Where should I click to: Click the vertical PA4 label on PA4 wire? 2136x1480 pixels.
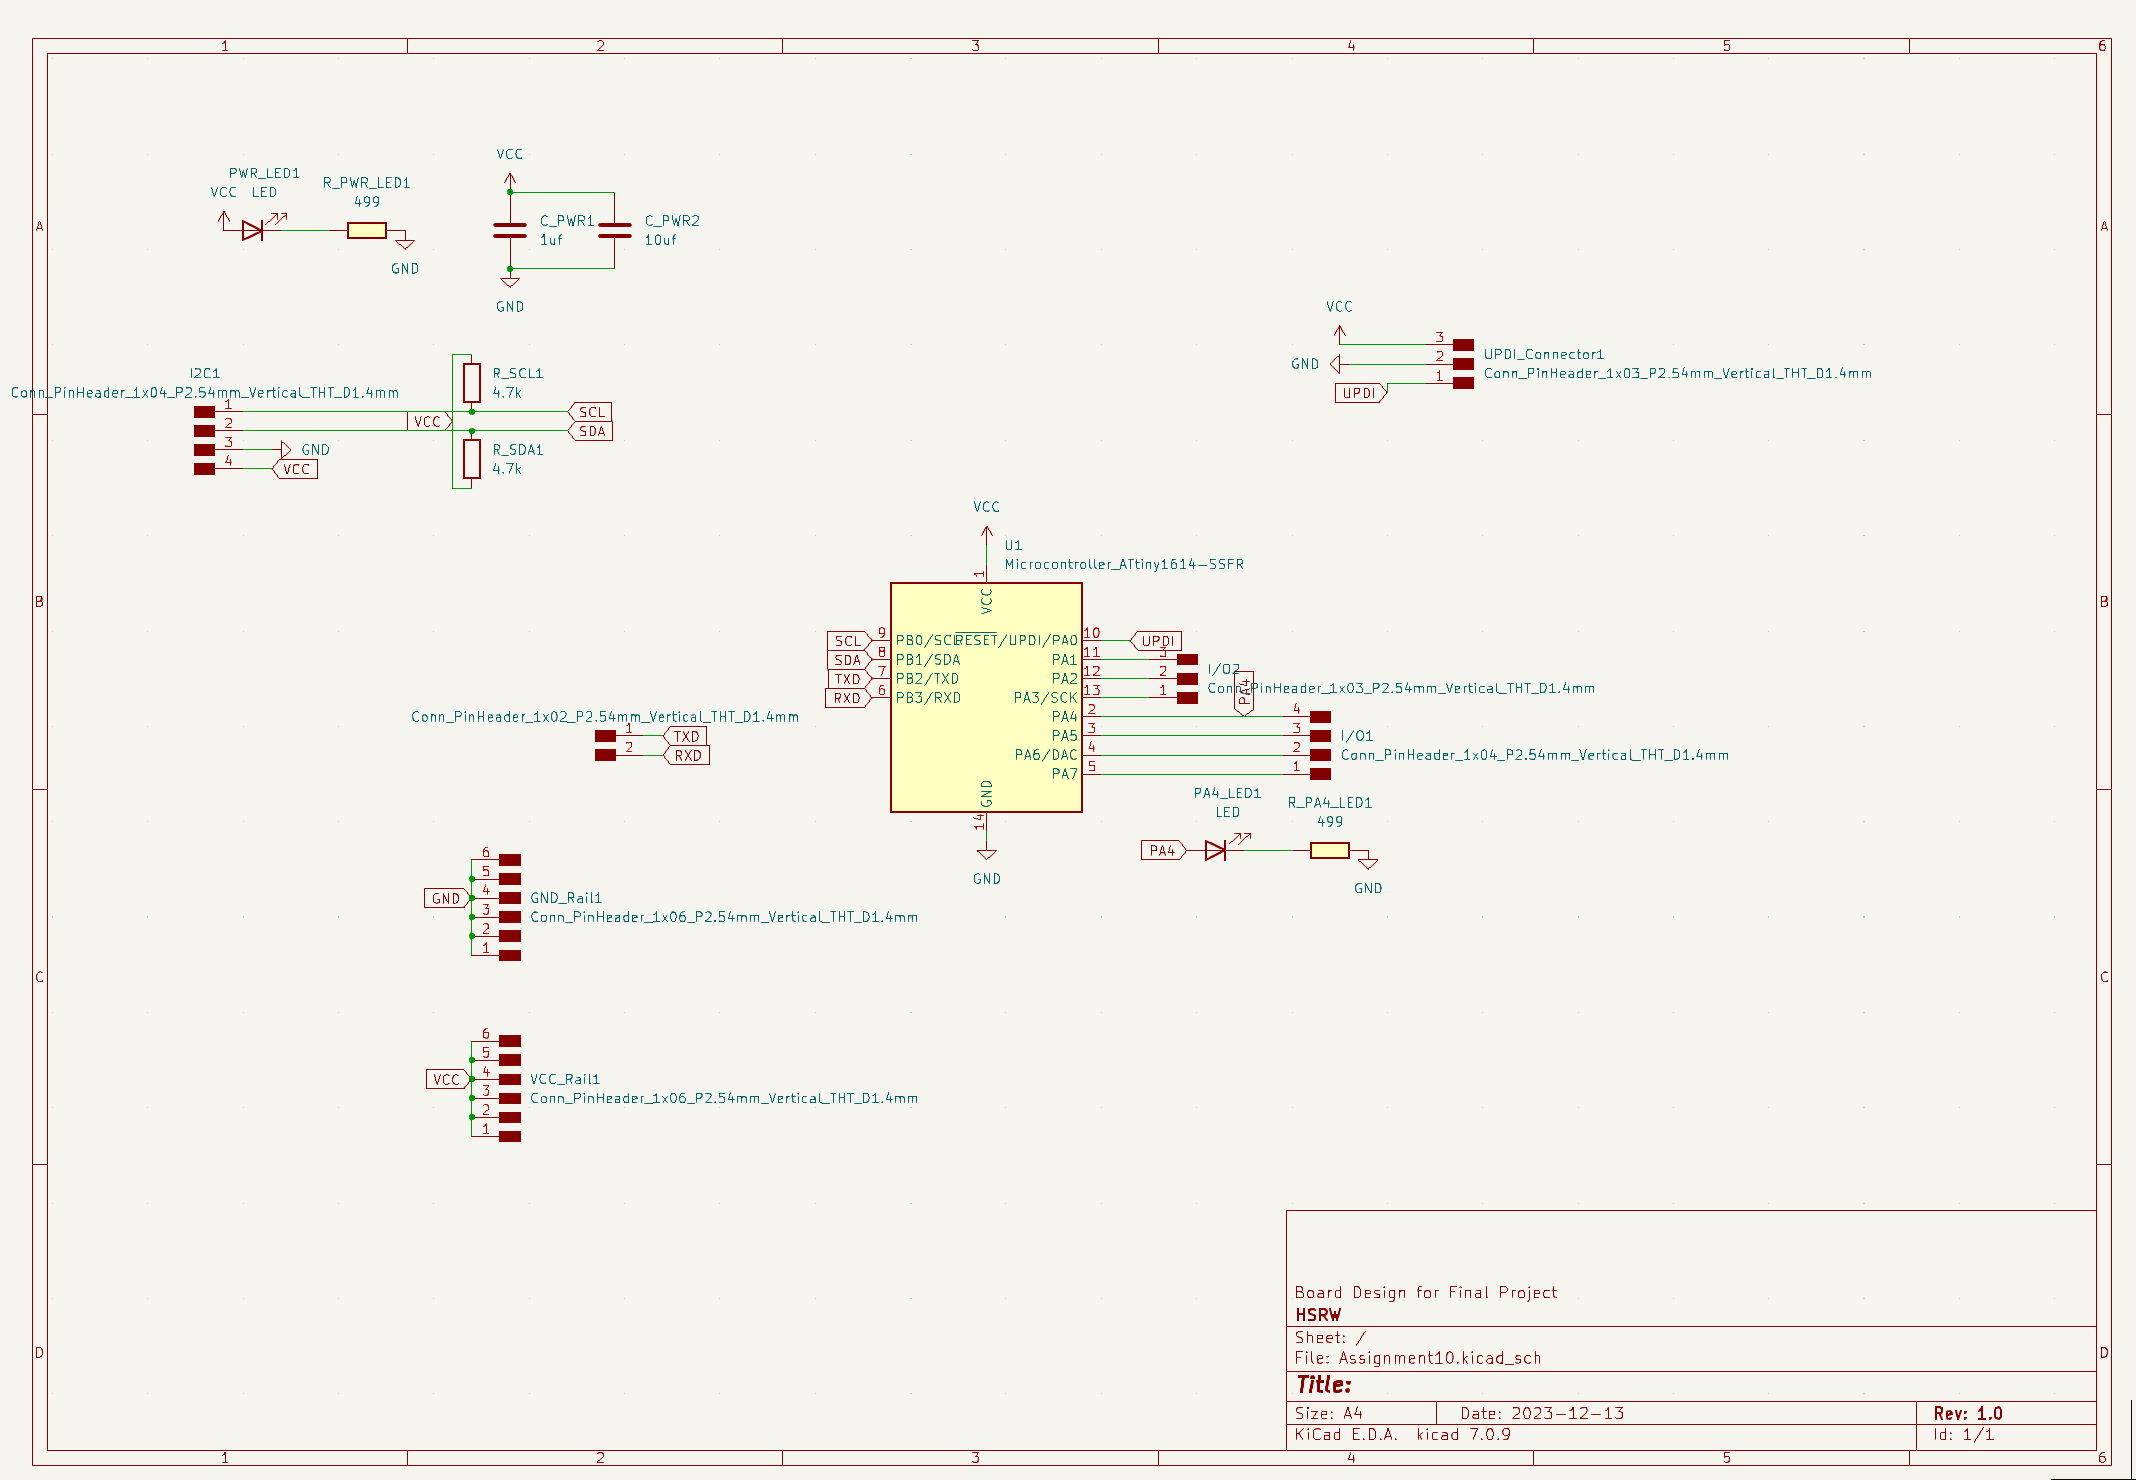(x=1244, y=693)
